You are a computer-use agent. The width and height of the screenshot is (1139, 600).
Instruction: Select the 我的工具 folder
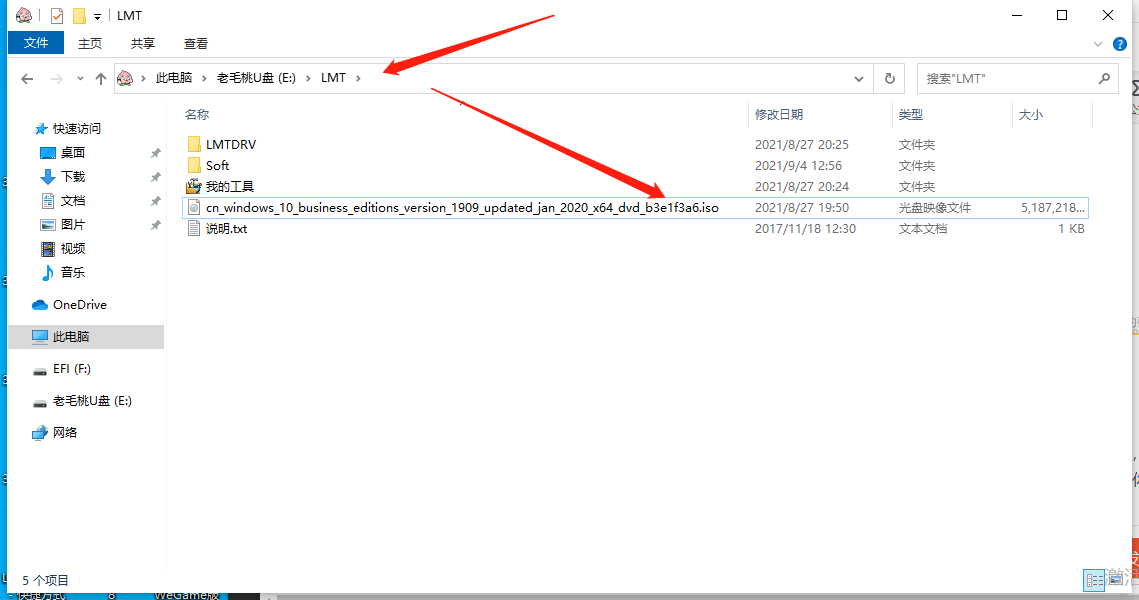[230, 187]
